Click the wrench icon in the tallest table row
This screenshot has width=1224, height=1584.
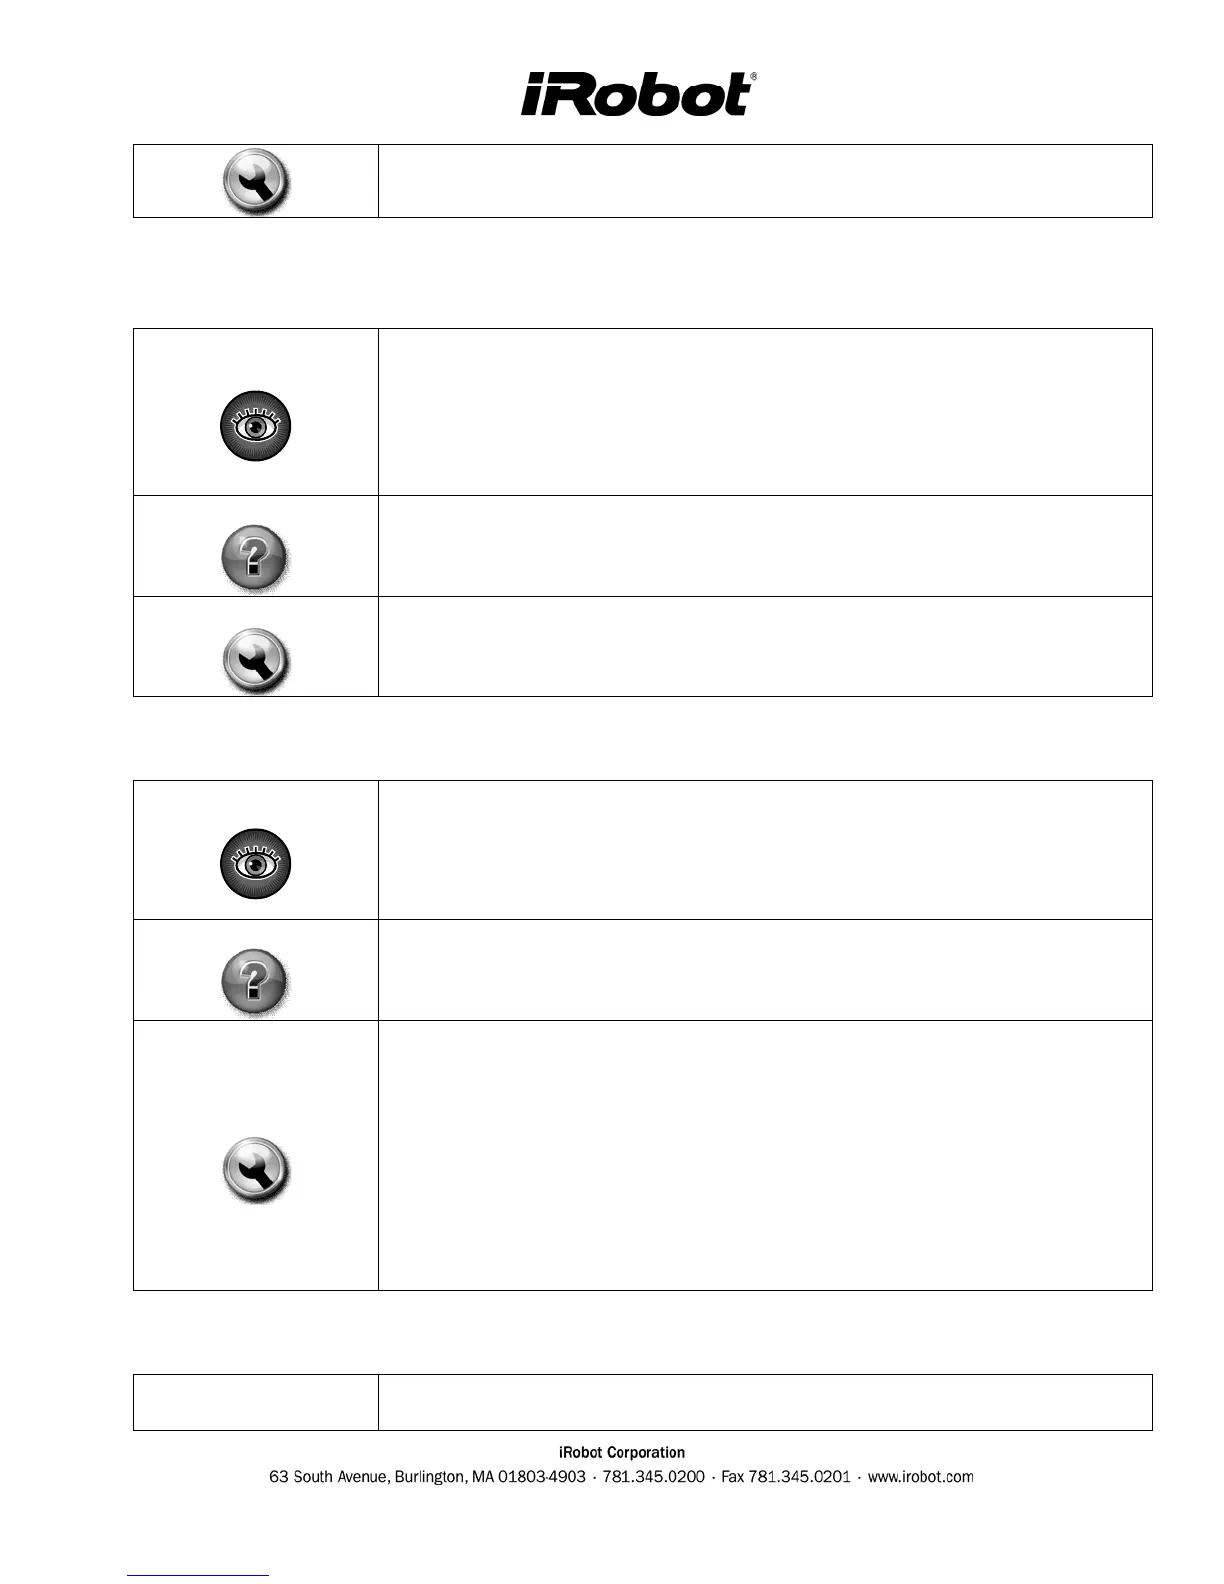[x=255, y=1169]
